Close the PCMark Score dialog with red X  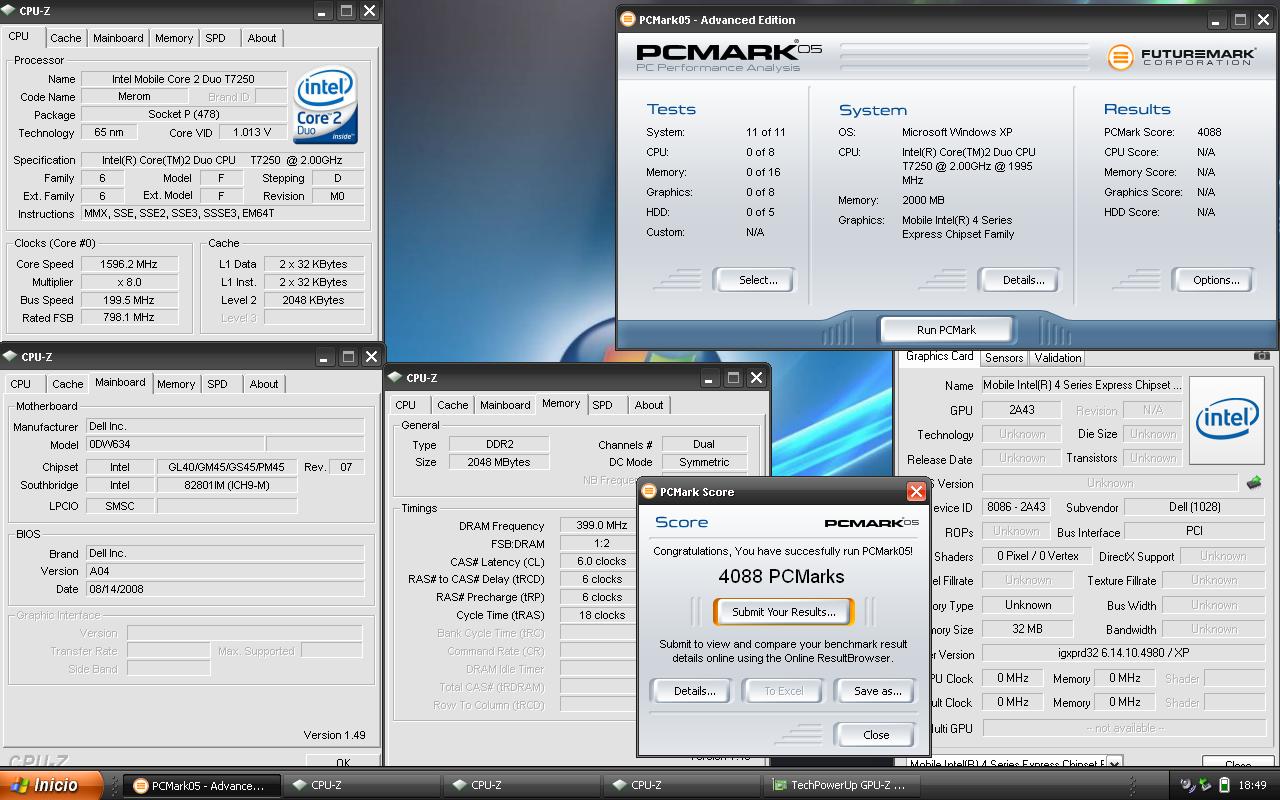916,491
